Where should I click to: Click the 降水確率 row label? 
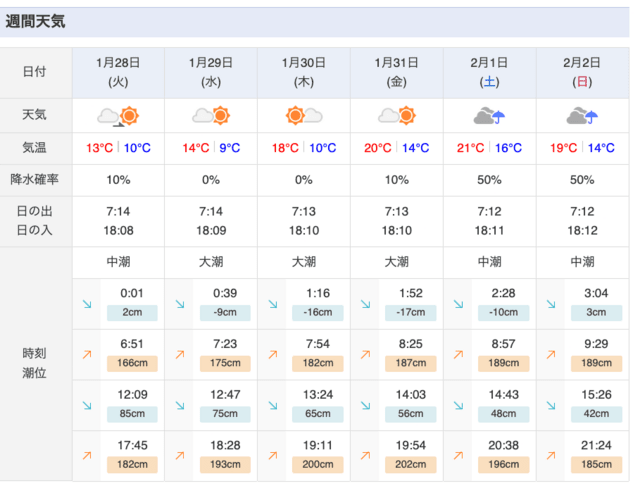[35, 179]
